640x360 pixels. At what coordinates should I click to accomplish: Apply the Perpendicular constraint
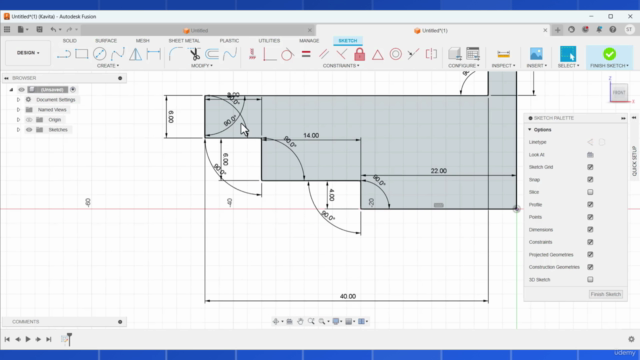[x=341, y=54]
